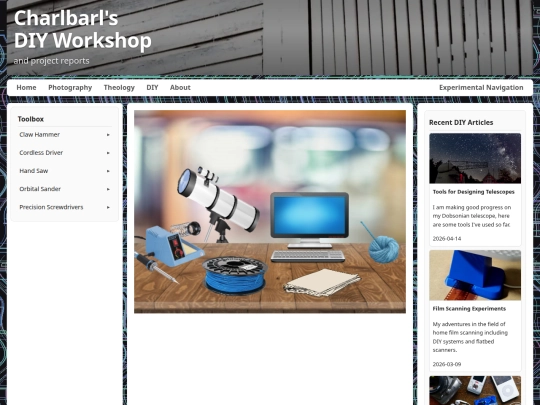Click the Claw Hammer label
The width and height of the screenshot is (540, 405).
[x=39, y=135]
